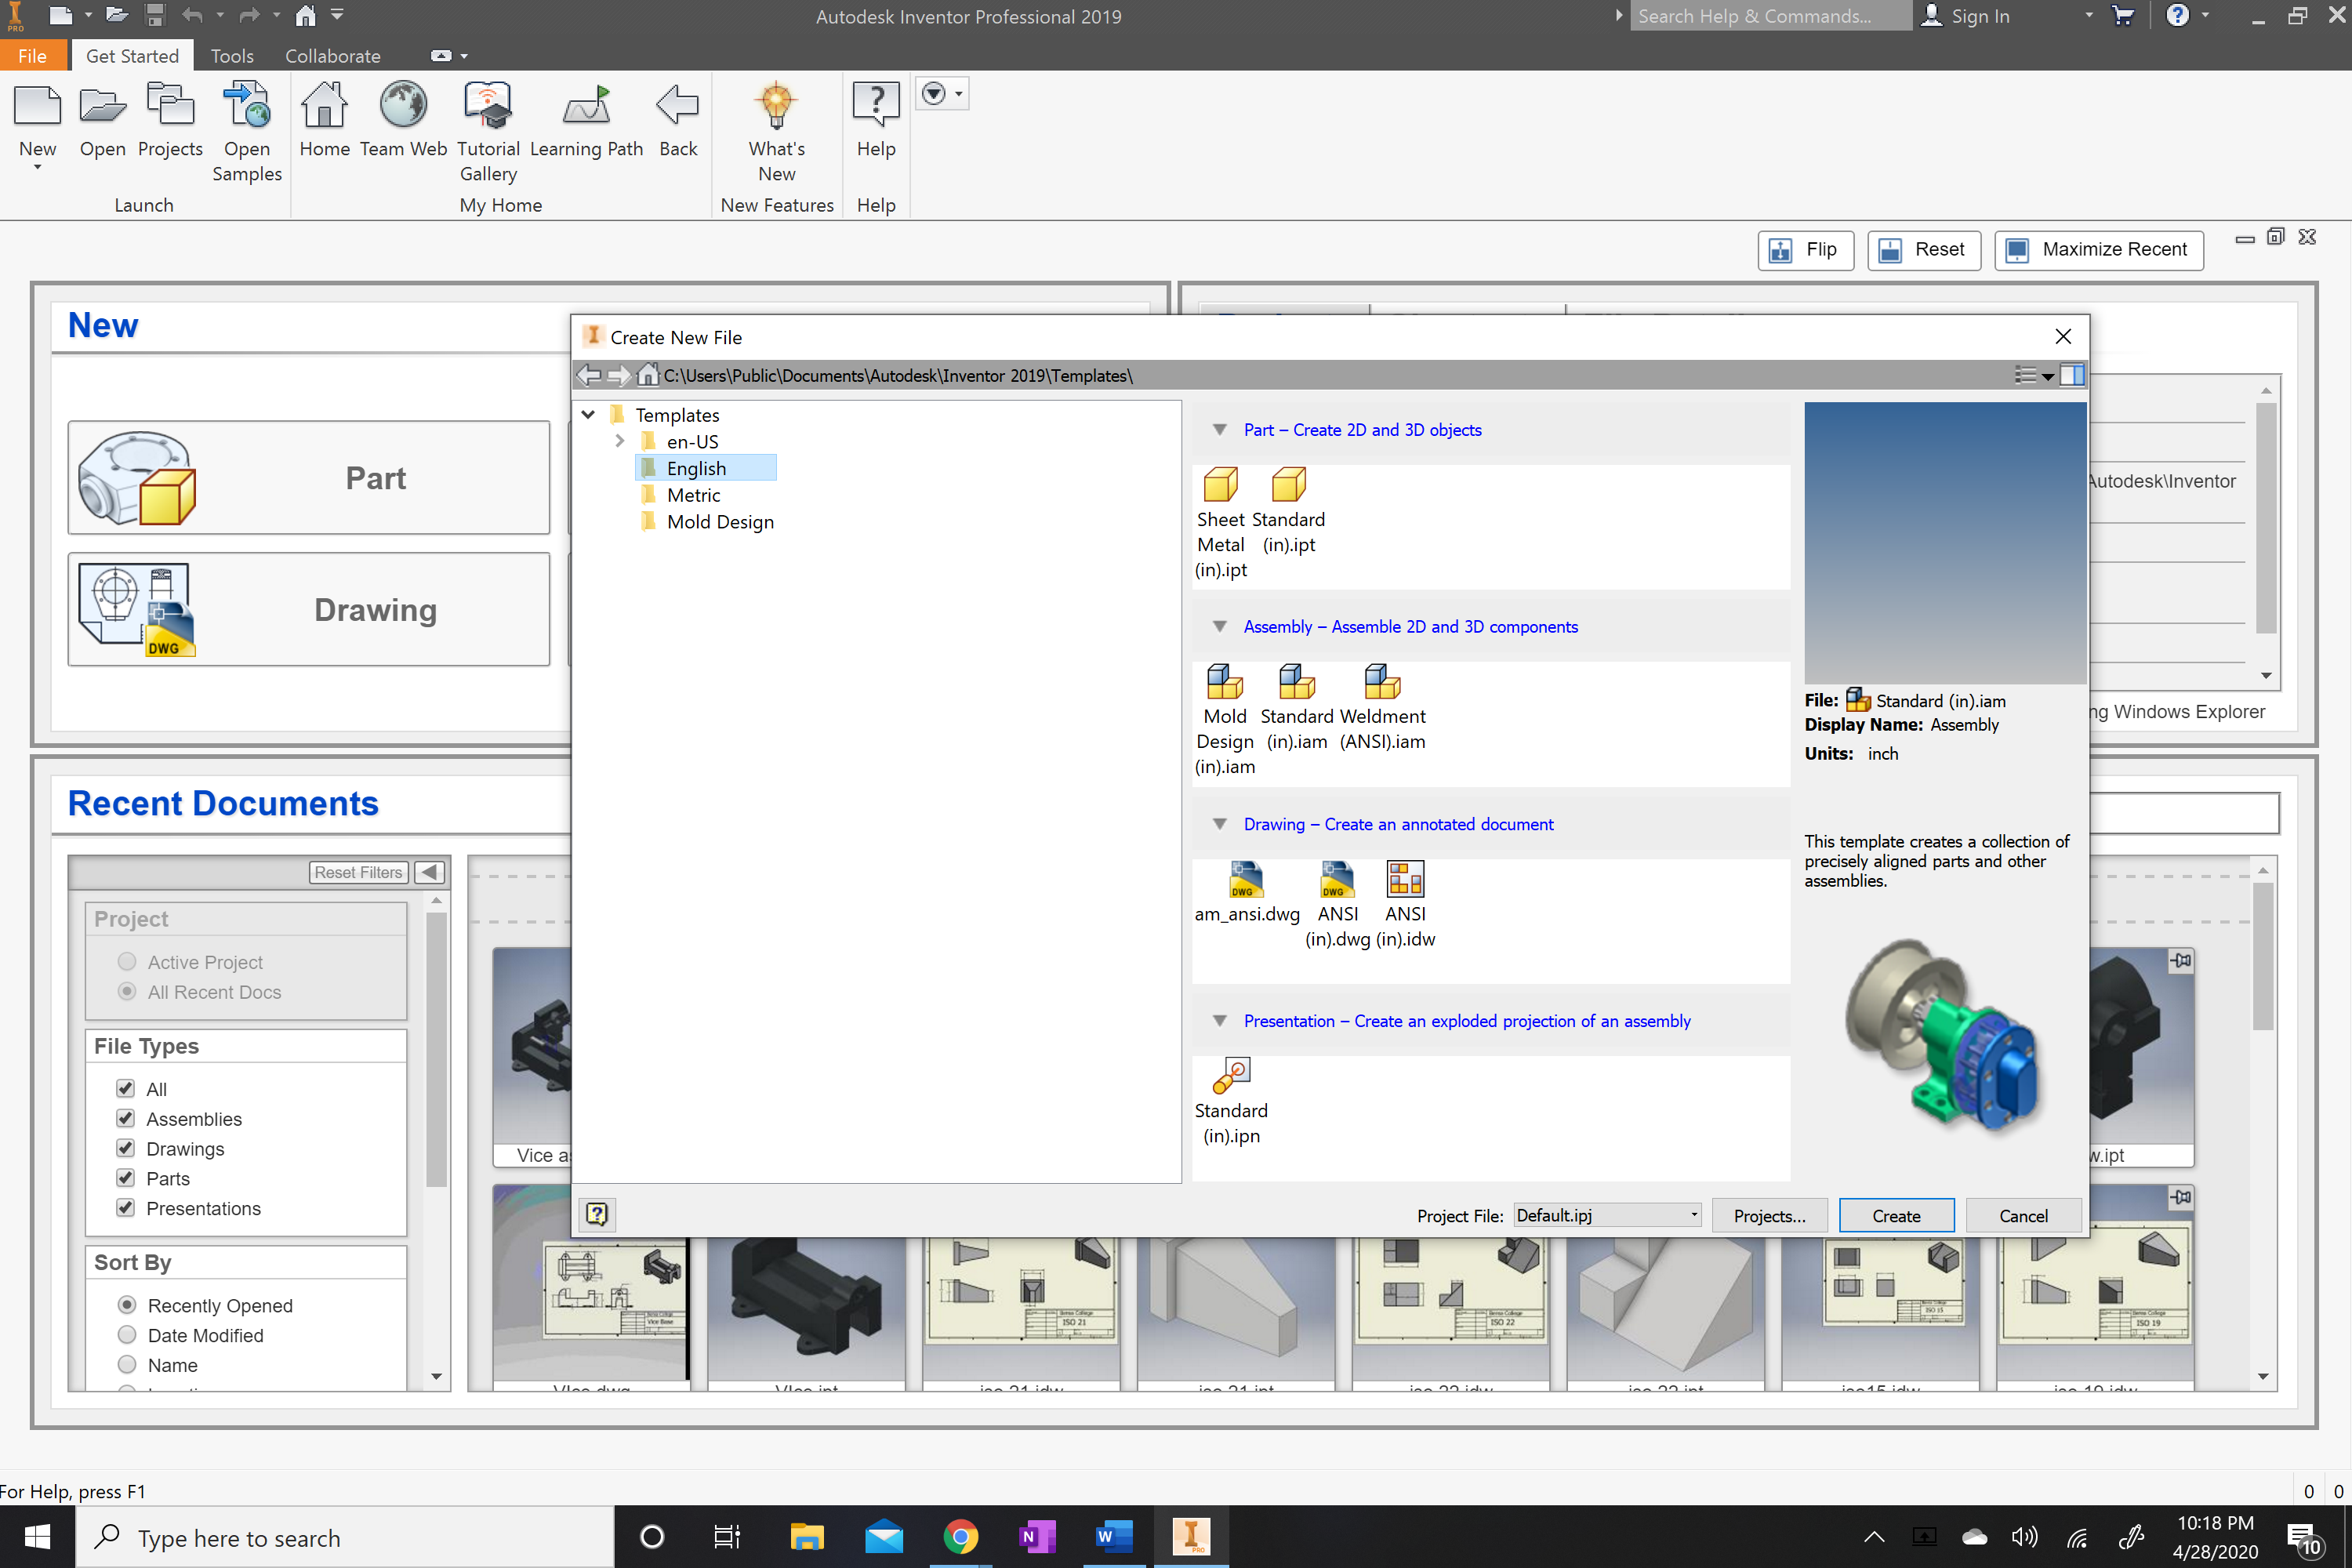The image size is (2352, 1568).
Task: Click the dialog help question-mark icon
Action: 597,1214
